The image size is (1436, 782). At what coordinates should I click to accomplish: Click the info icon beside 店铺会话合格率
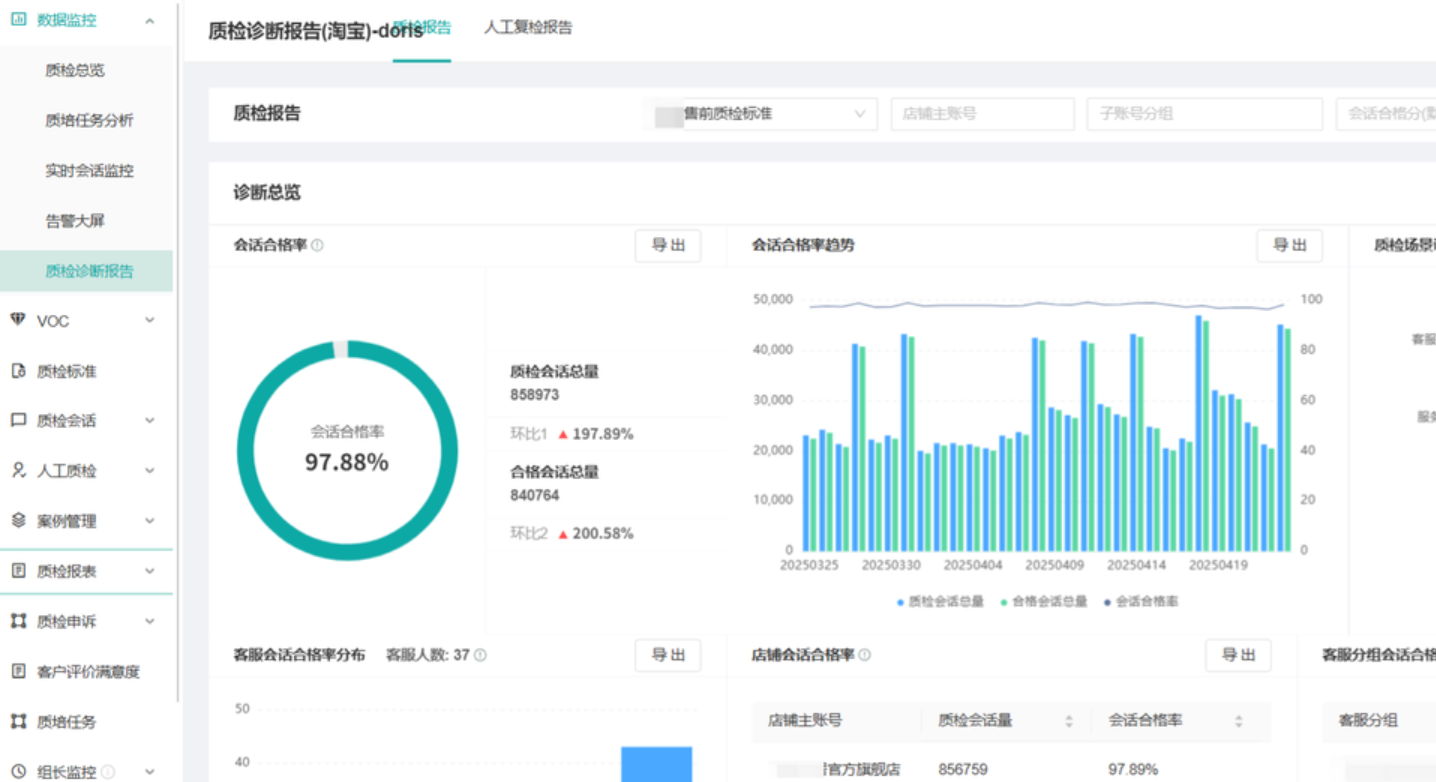coord(864,655)
